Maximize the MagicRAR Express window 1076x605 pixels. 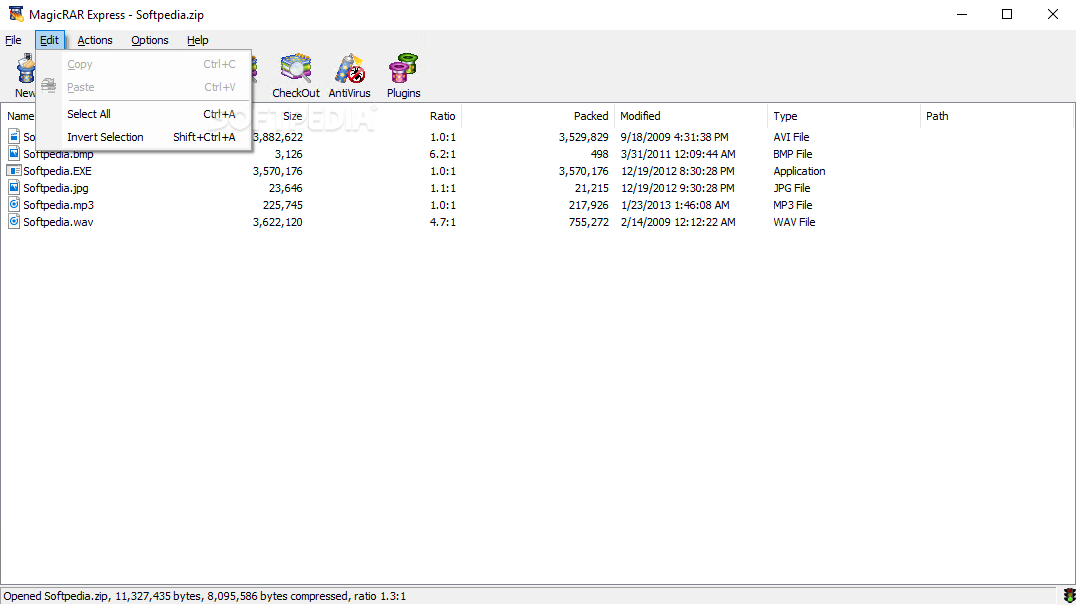[1007, 14]
